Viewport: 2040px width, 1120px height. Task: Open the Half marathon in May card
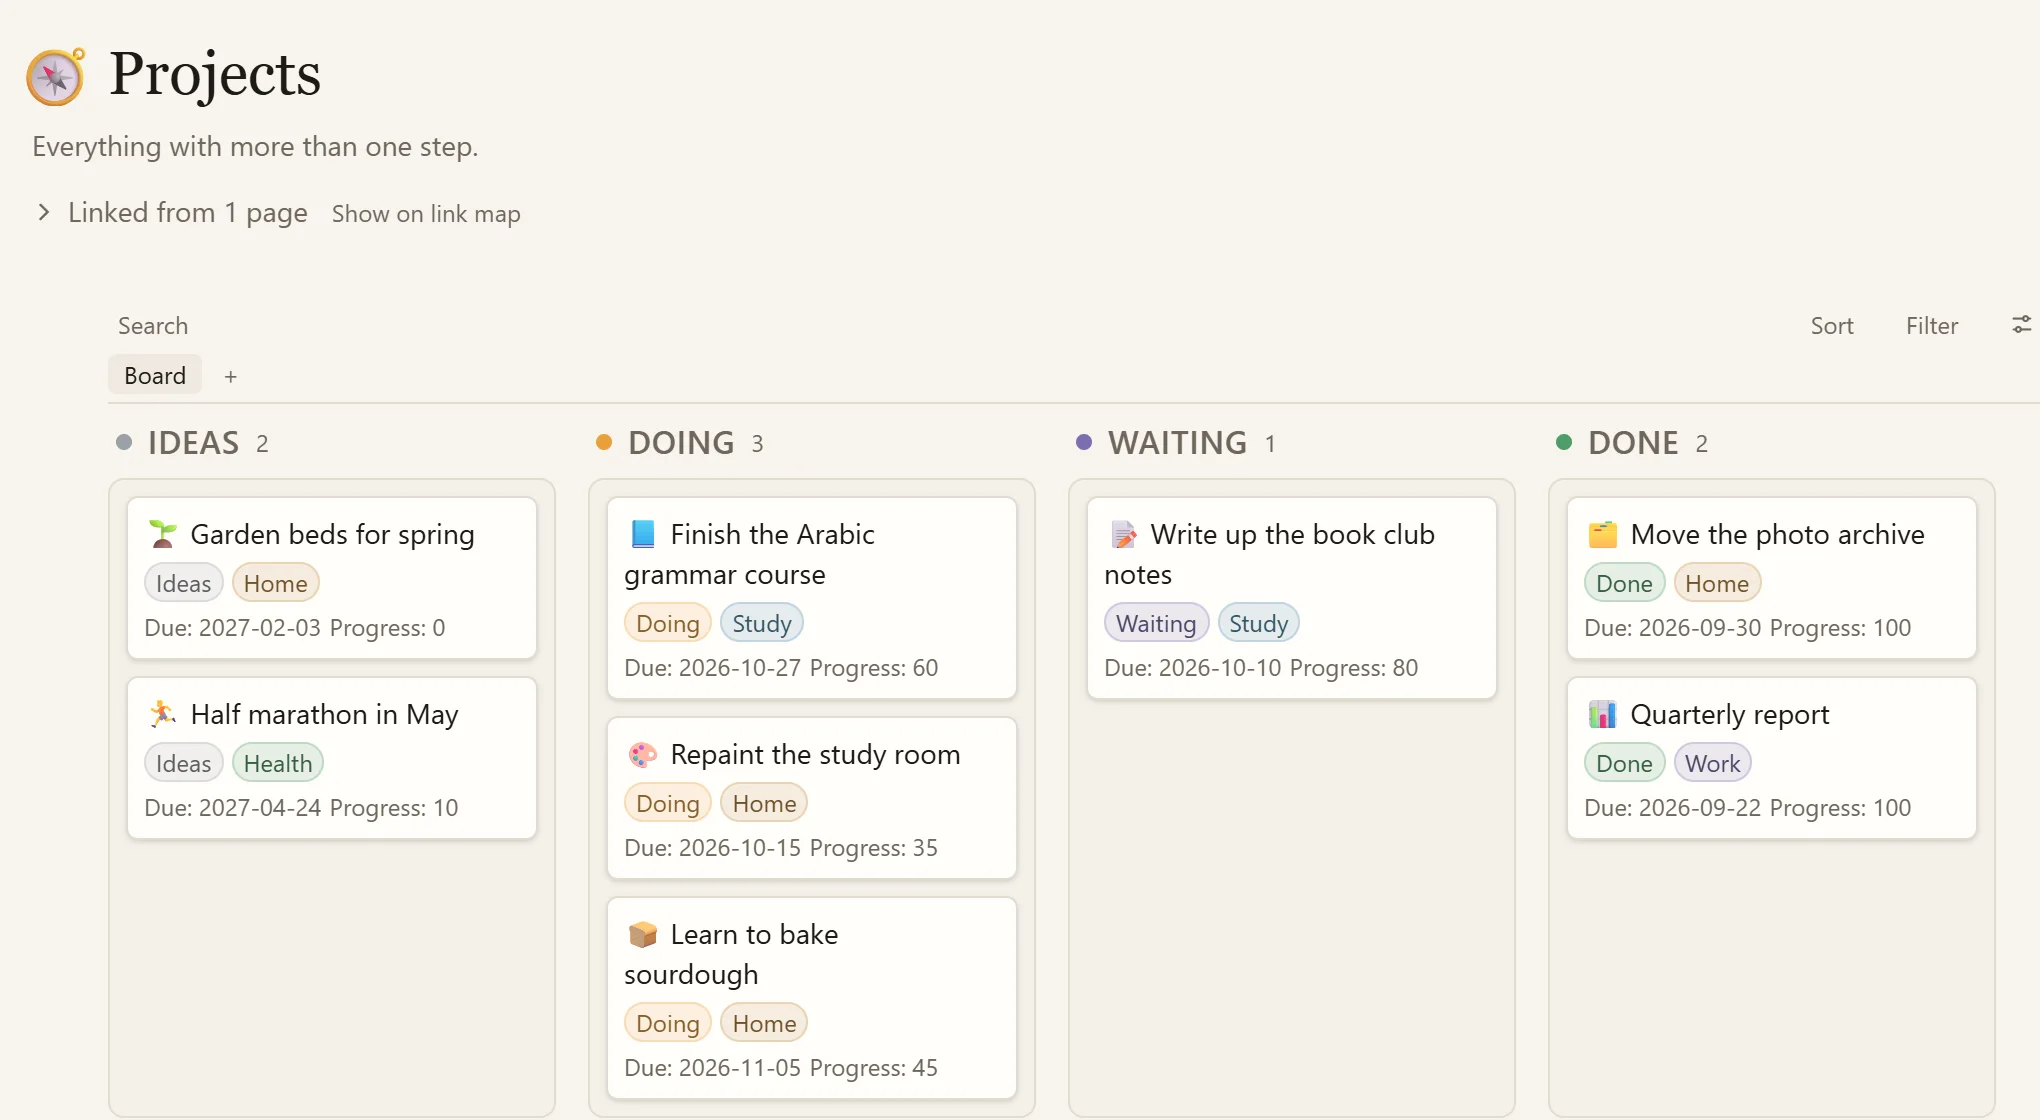[332, 758]
